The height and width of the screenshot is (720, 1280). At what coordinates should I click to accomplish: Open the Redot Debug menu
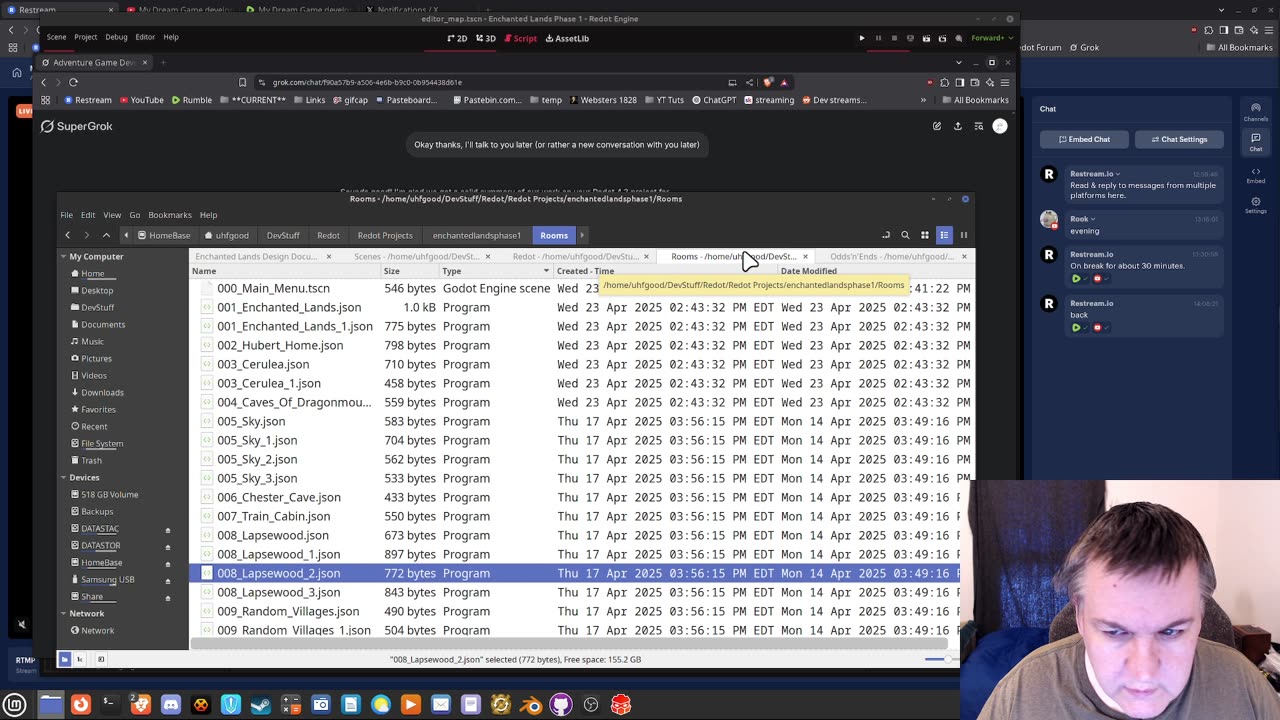point(116,37)
